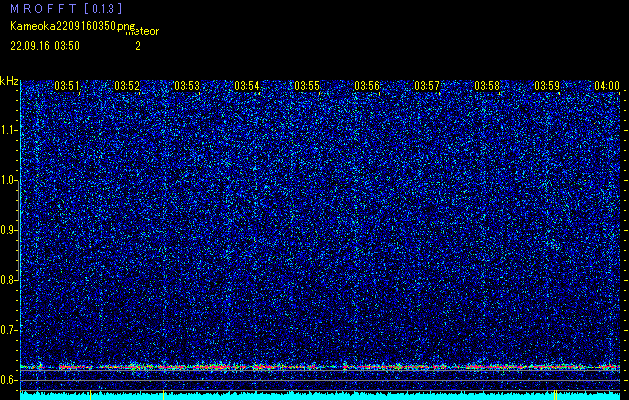
Task: Click the 03:51 time label
Action: [x=67, y=85]
